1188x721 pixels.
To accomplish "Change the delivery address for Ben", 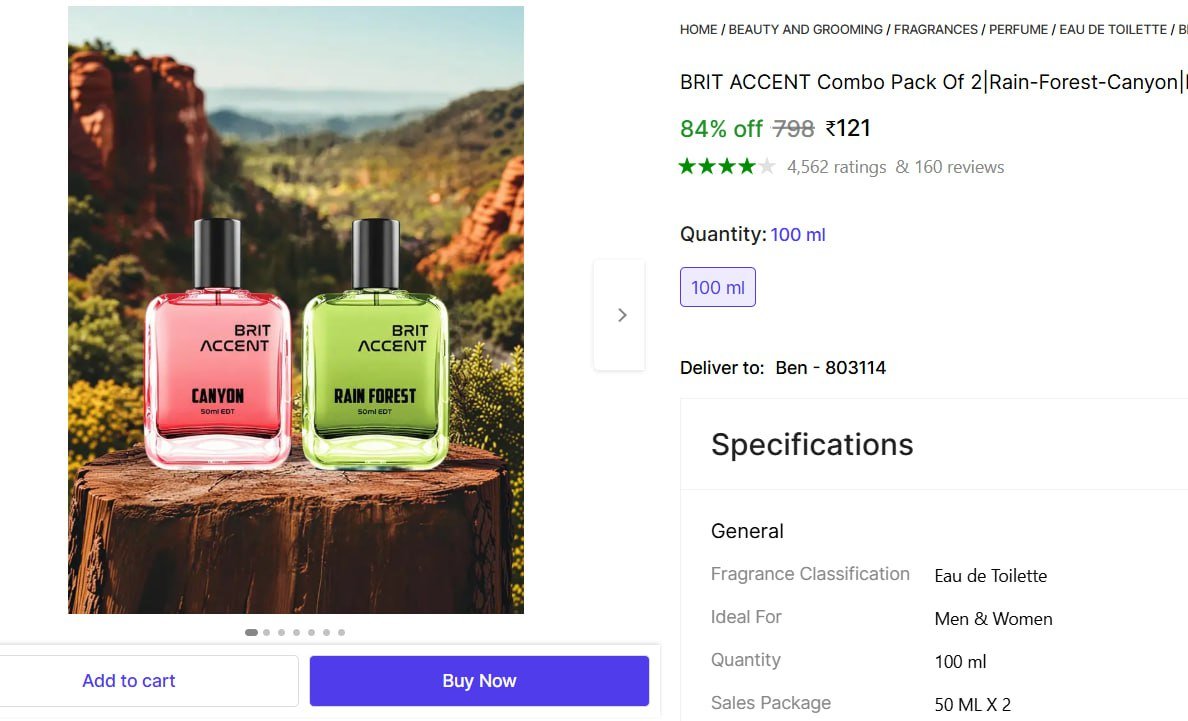I will click(831, 367).
